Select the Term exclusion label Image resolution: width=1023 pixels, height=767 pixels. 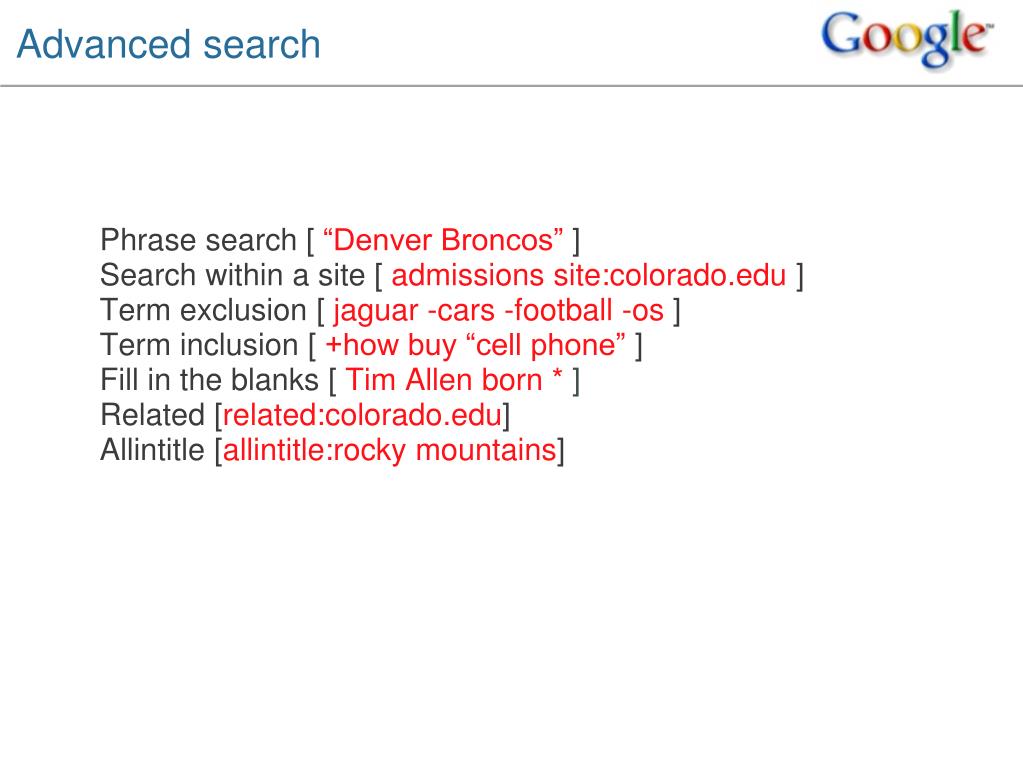(204, 310)
